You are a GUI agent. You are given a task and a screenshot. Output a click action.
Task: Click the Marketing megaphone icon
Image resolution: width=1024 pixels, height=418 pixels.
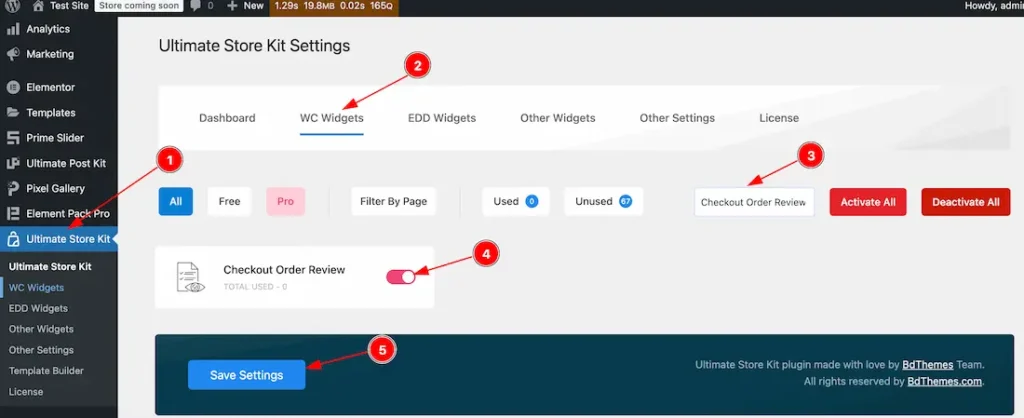tap(14, 54)
